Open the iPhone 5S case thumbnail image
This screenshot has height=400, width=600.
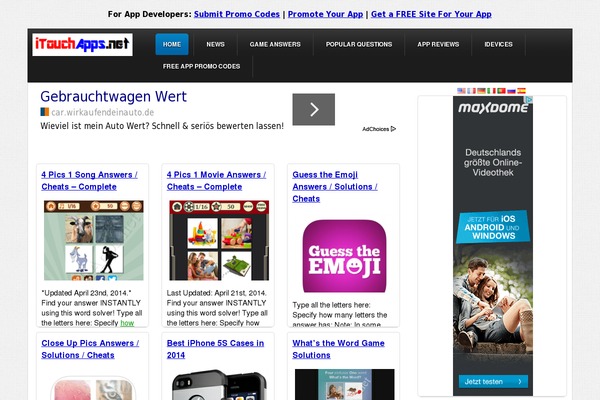219,385
